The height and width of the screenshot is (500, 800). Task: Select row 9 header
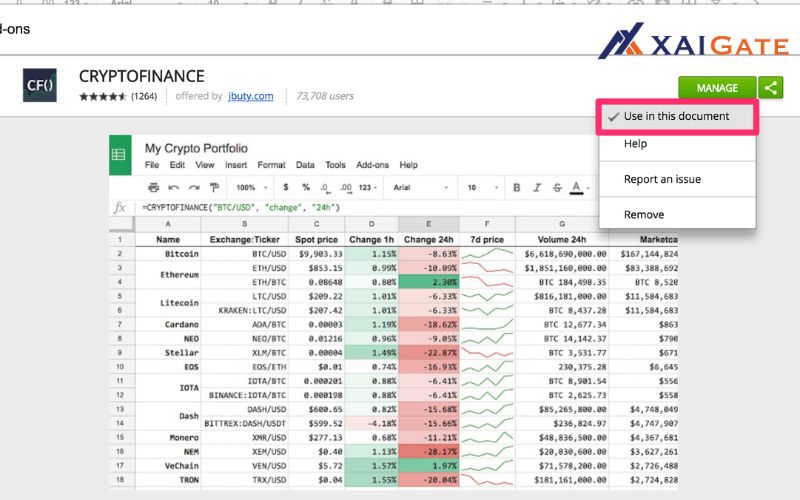pos(120,353)
